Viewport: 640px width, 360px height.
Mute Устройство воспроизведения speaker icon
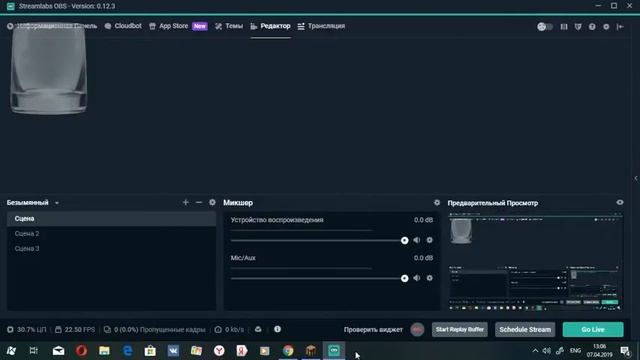click(417, 240)
